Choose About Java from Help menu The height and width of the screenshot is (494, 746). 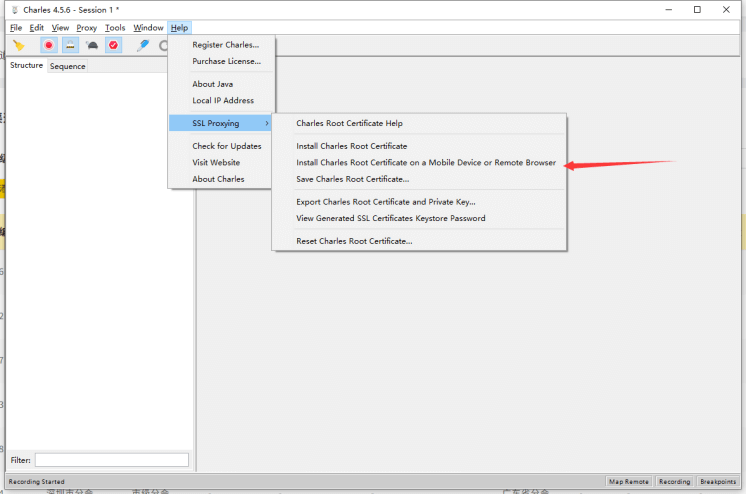click(x=213, y=84)
